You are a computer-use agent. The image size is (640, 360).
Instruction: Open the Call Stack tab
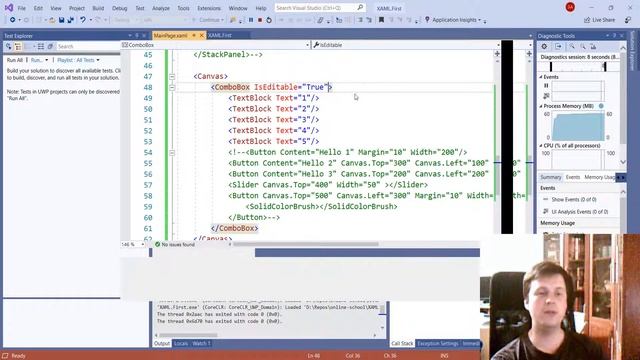point(402,343)
